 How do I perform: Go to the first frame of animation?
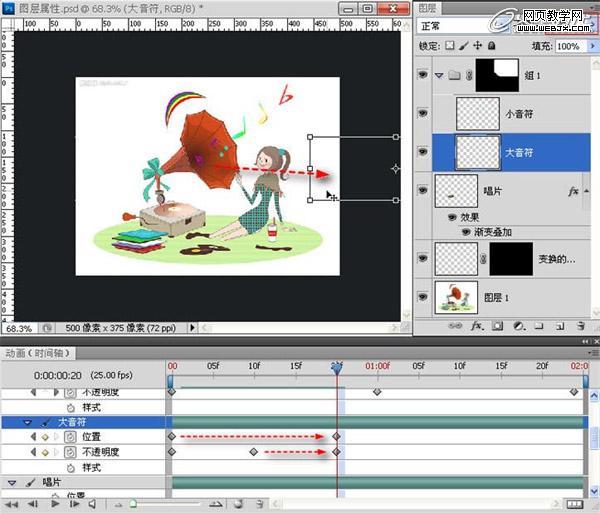[11, 504]
